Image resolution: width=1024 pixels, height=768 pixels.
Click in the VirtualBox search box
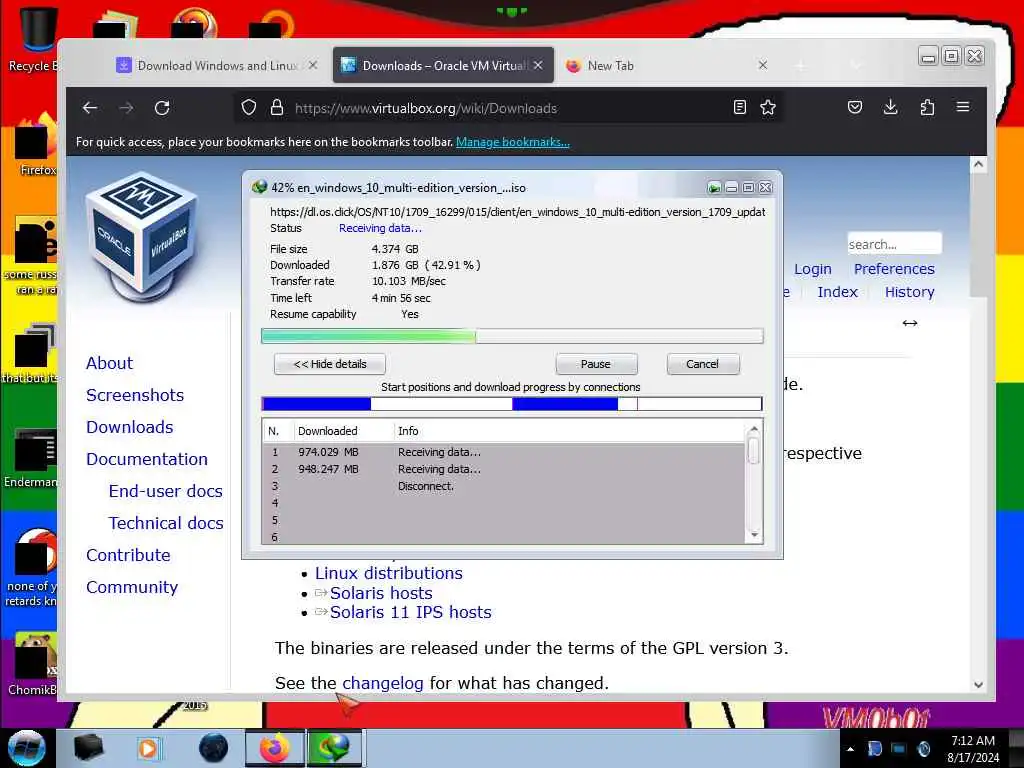894,244
